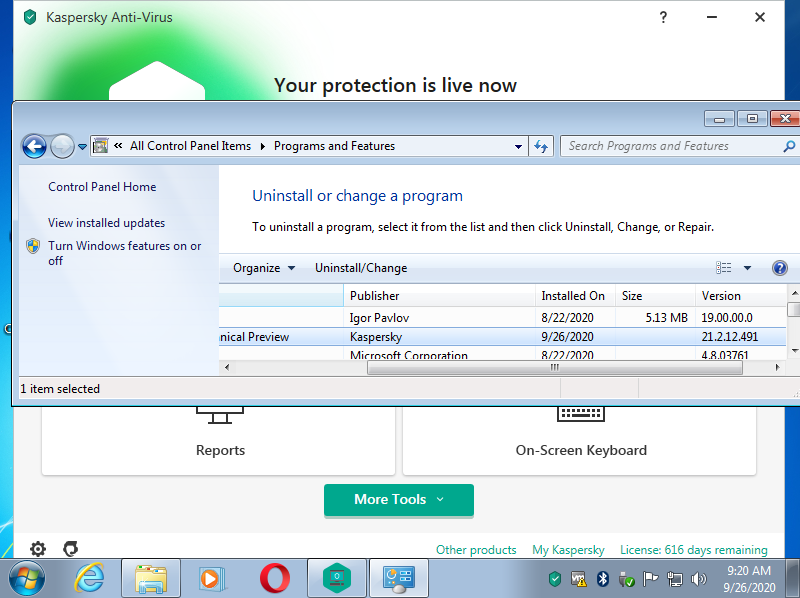Image resolution: width=800 pixels, height=598 pixels.
Task: Click the horizontal scrollbar thumb
Action: click(x=555, y=367)
